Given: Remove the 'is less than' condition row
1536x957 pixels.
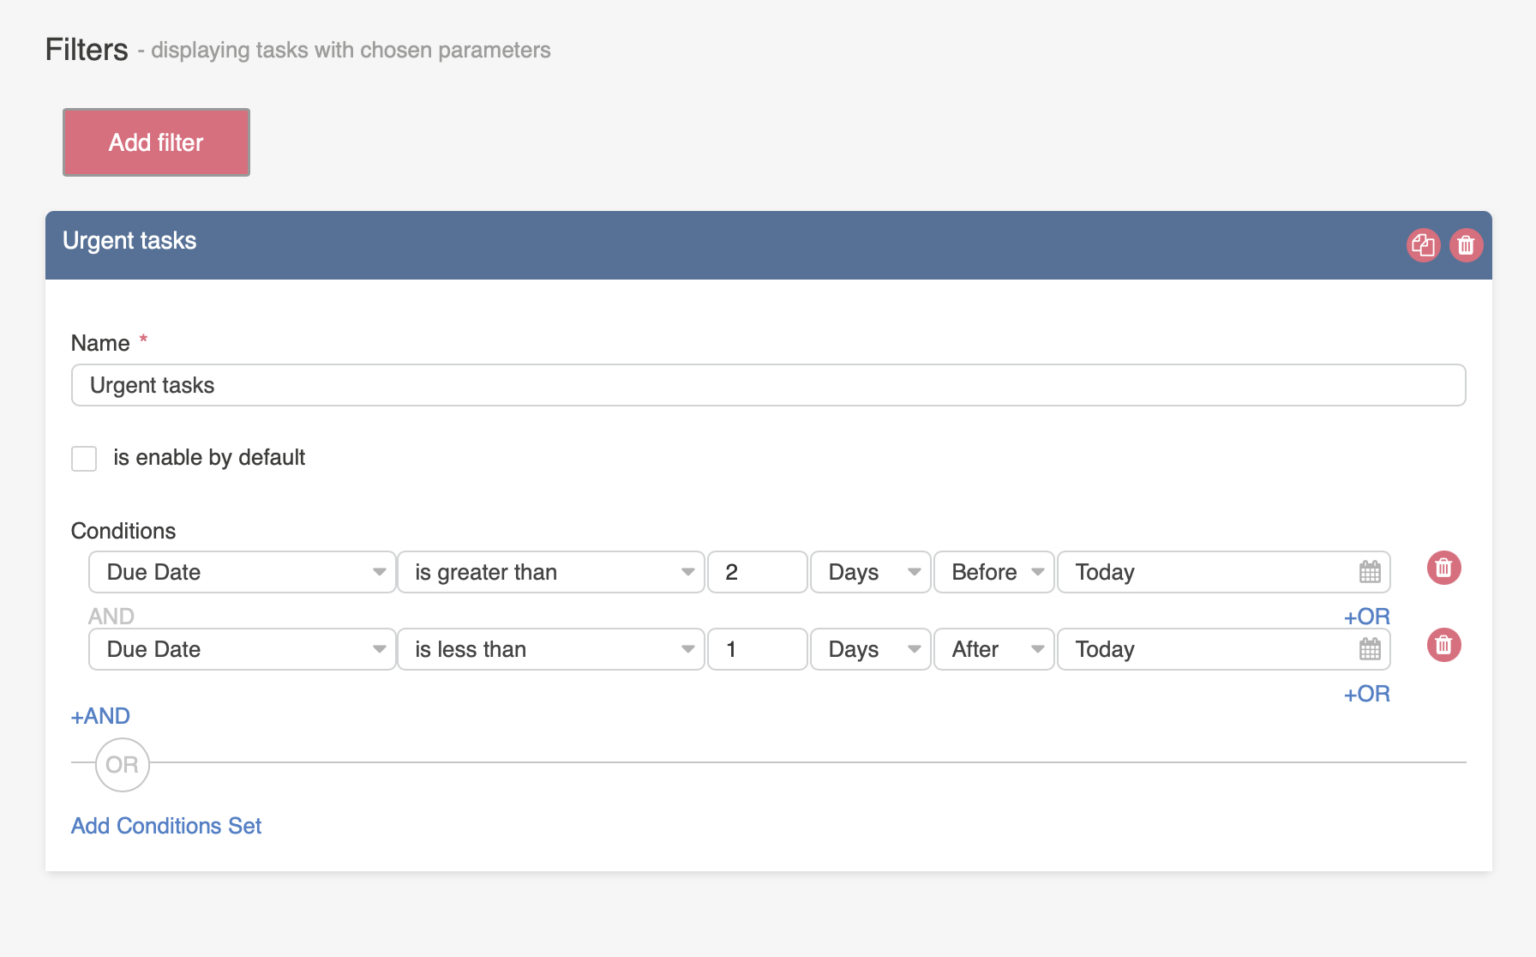Looking at the screenshot, I should point(1443,645).
